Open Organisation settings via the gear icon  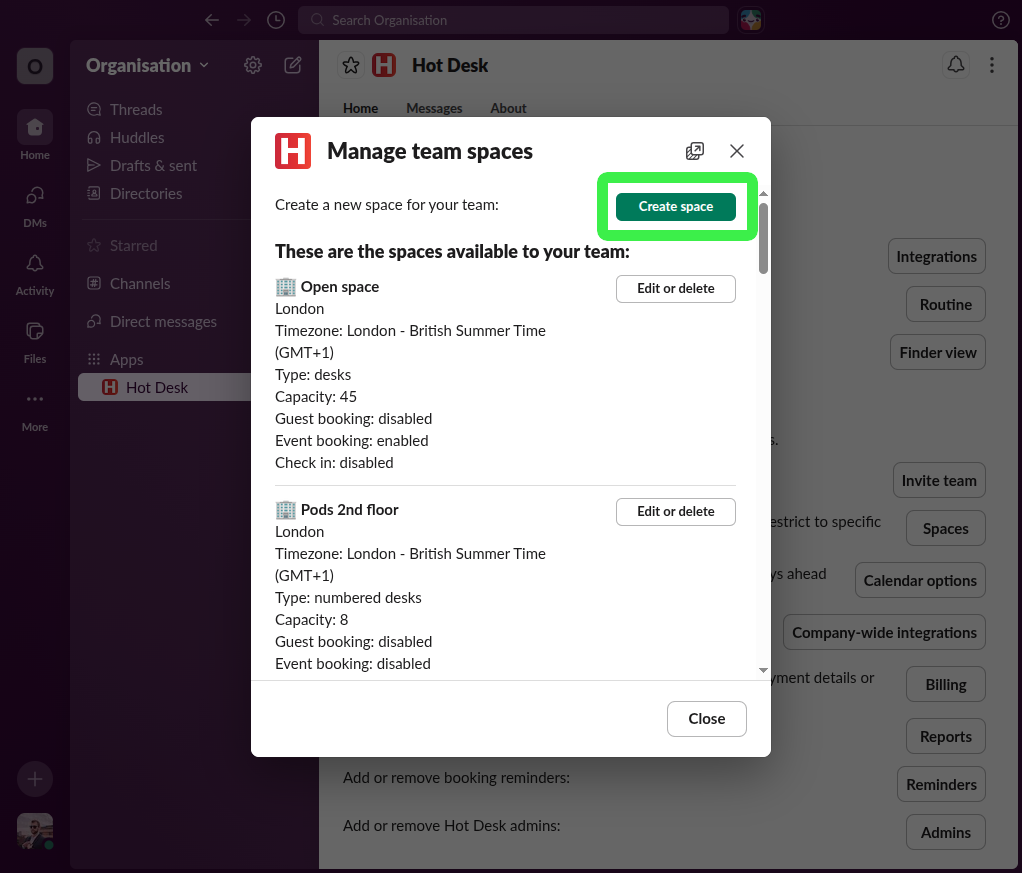point(252,64)
